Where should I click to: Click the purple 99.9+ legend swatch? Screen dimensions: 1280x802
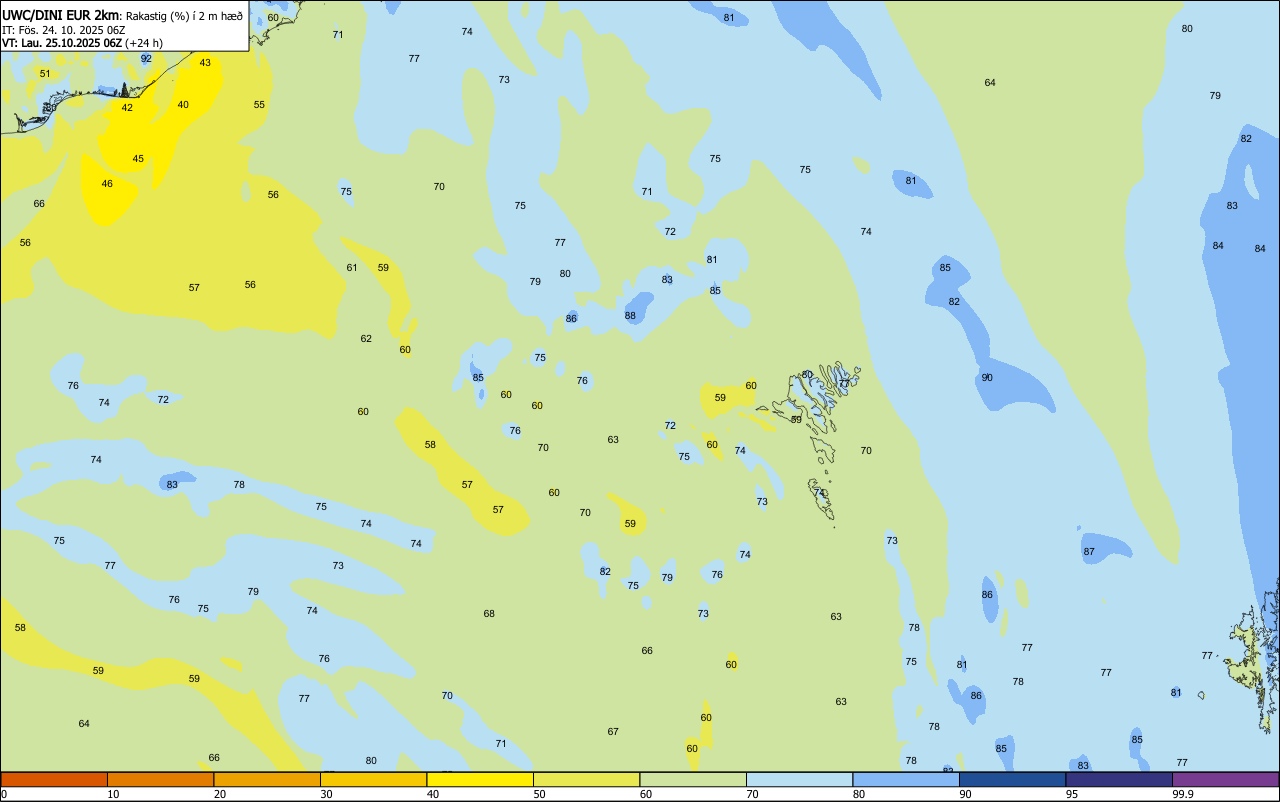click(x=1226, y=779)
